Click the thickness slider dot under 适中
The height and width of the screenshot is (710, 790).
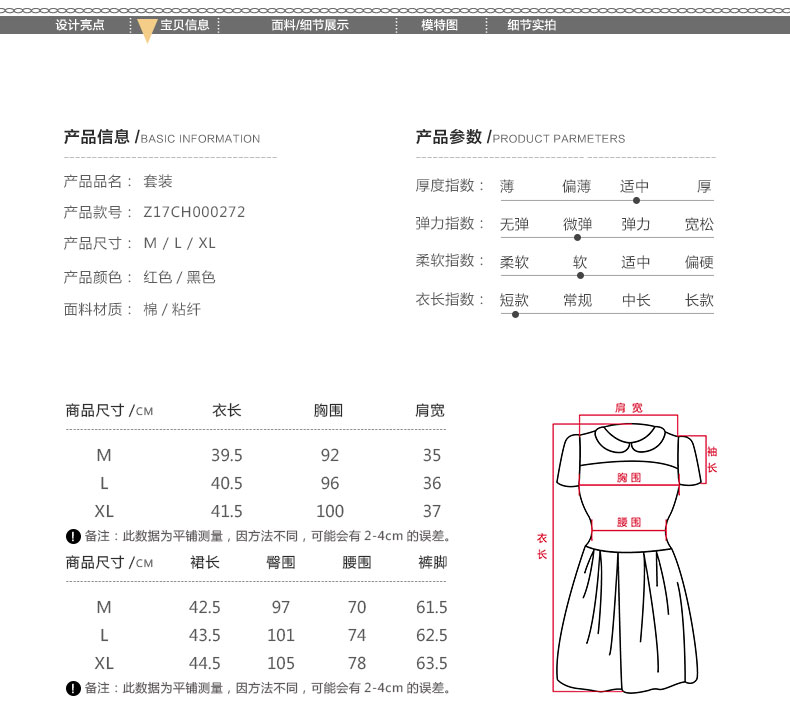(636, 201)
